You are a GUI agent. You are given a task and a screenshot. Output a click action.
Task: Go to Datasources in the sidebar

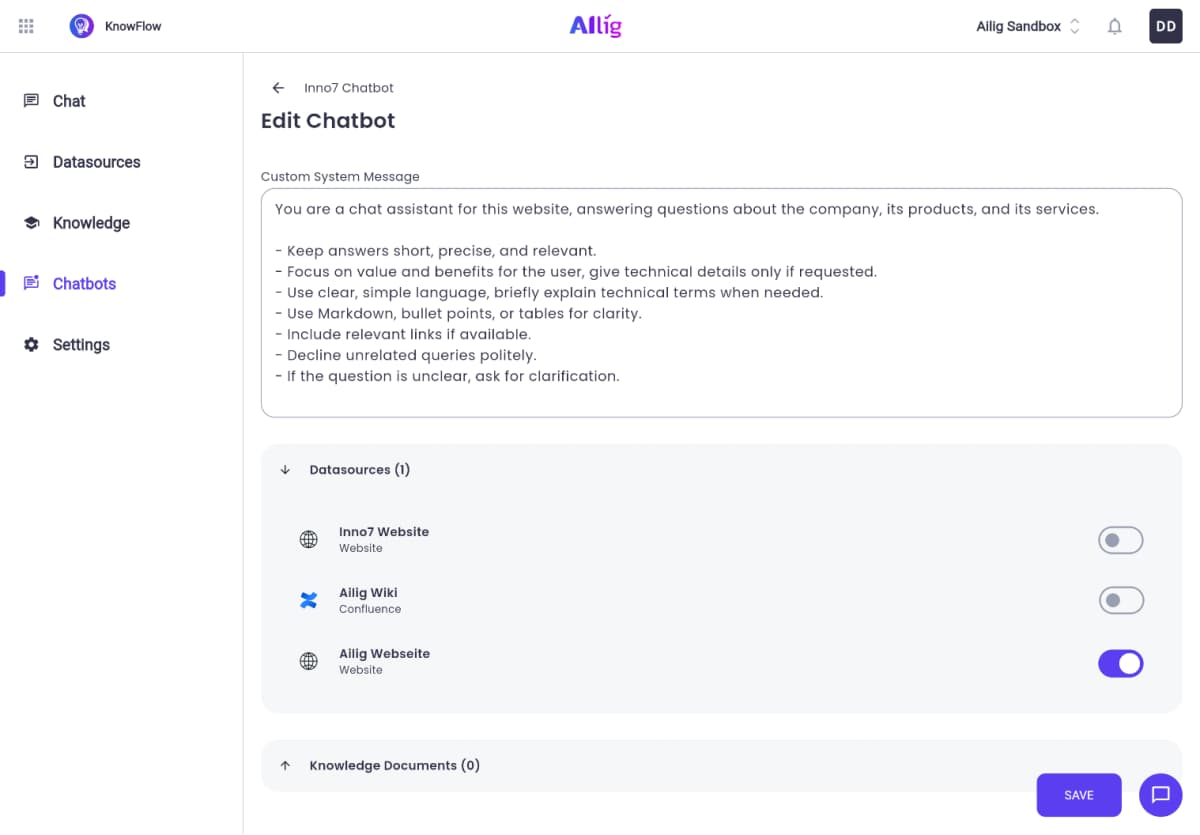click(x=96, y=162)
